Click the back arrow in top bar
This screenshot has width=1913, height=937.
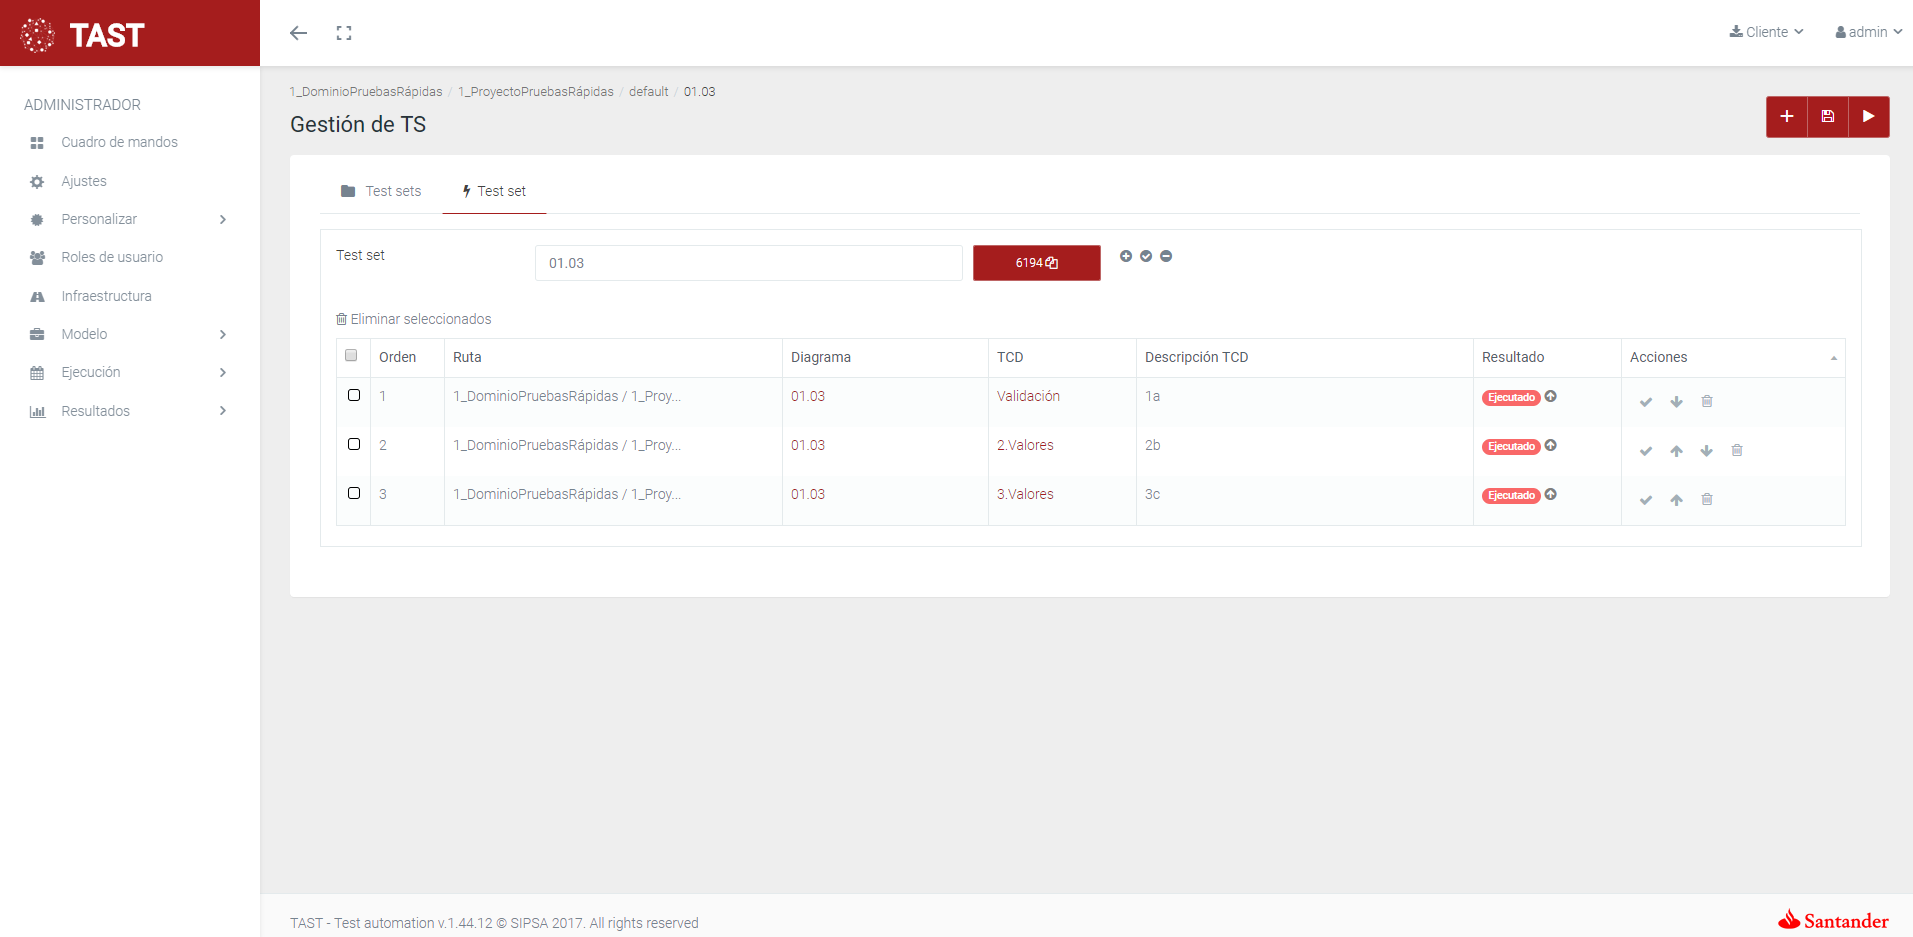pos(298,33)
